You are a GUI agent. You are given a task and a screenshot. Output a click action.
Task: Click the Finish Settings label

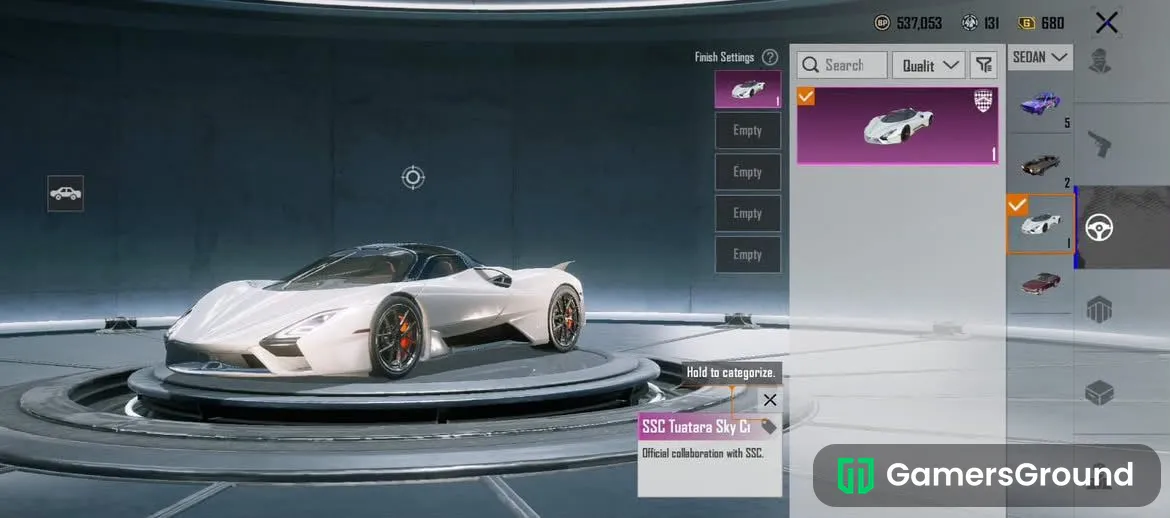(x=725, y=57)
